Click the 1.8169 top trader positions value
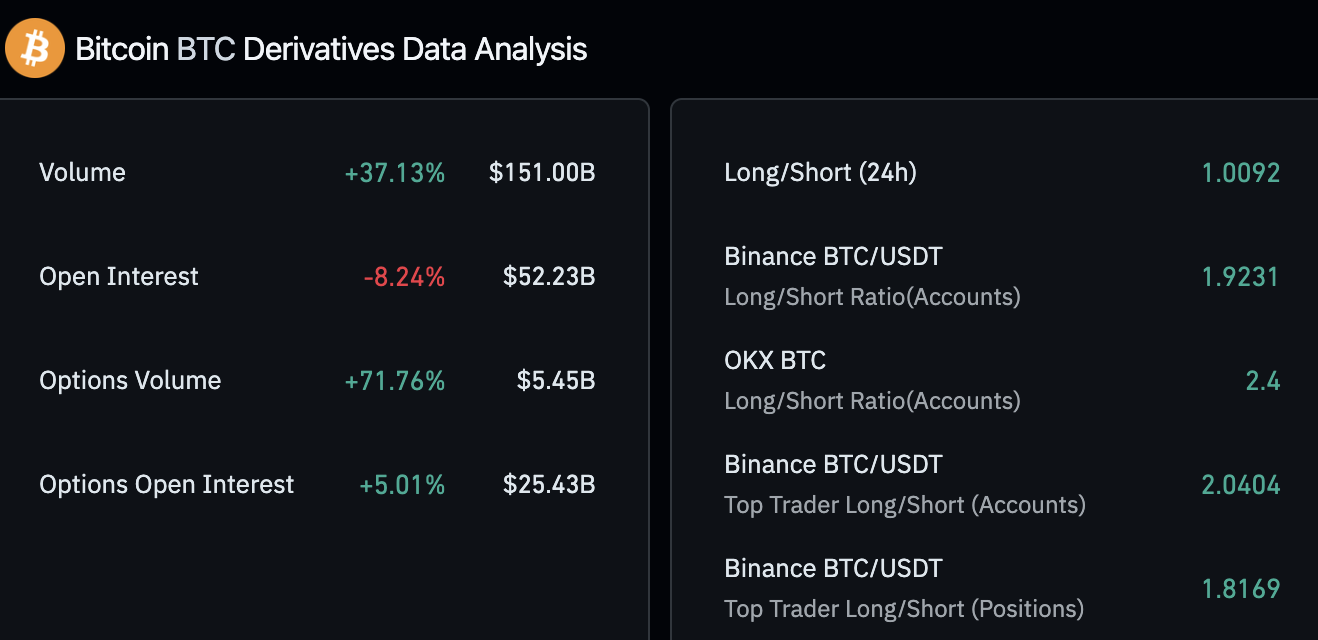Screen dimensions: 1318x640 [1240, 588]
